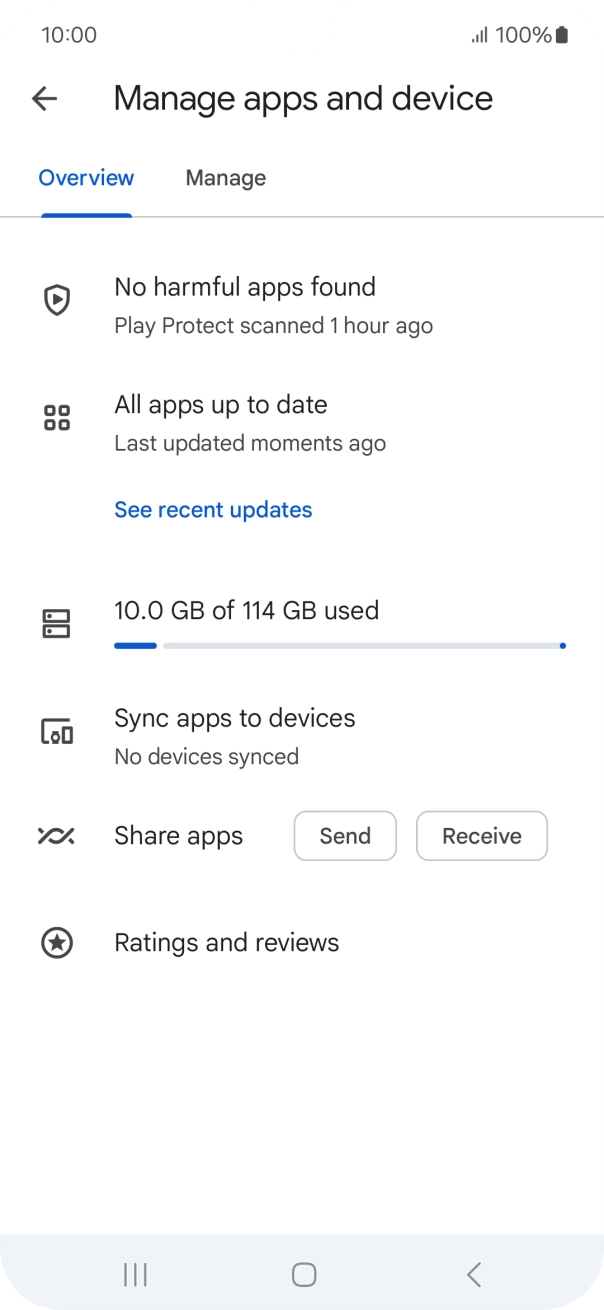Open the Ratings and reviews entry
This screenshot has width=604, height=1310.
coord(227,943)
